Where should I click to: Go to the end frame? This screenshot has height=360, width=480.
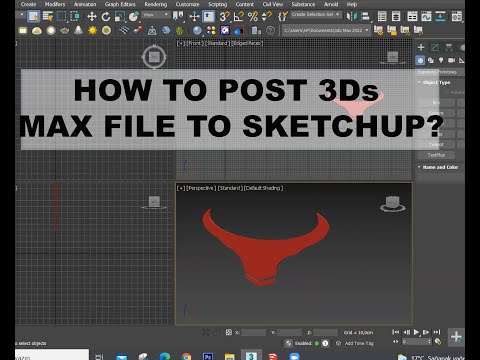[x=437, y=332]
